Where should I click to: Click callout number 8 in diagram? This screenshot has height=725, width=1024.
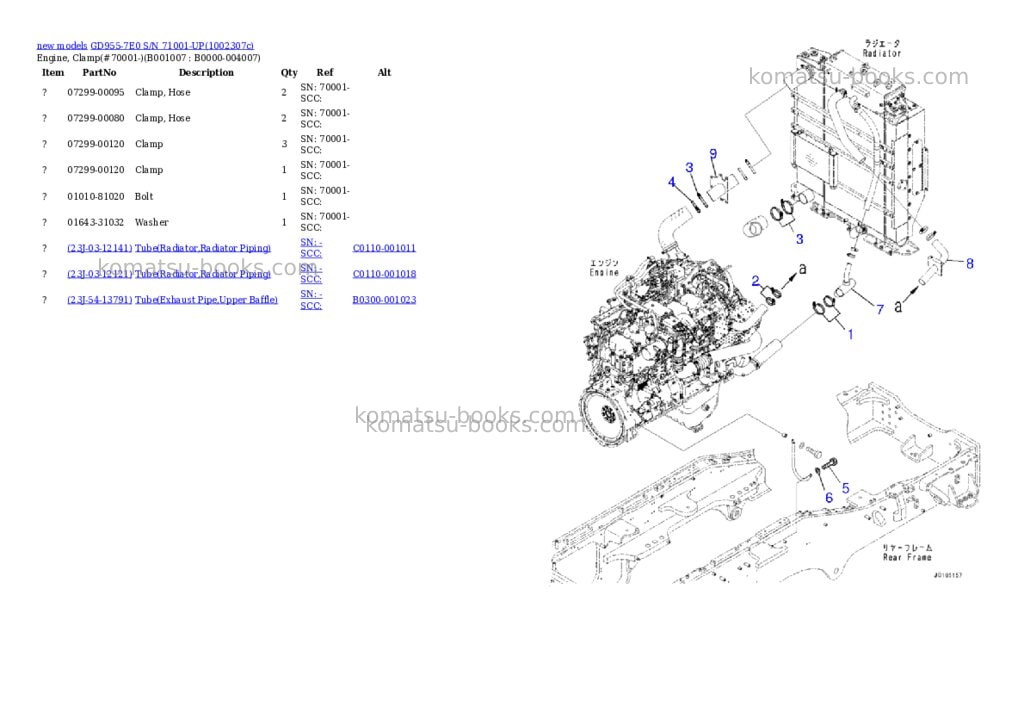(970, 263)
